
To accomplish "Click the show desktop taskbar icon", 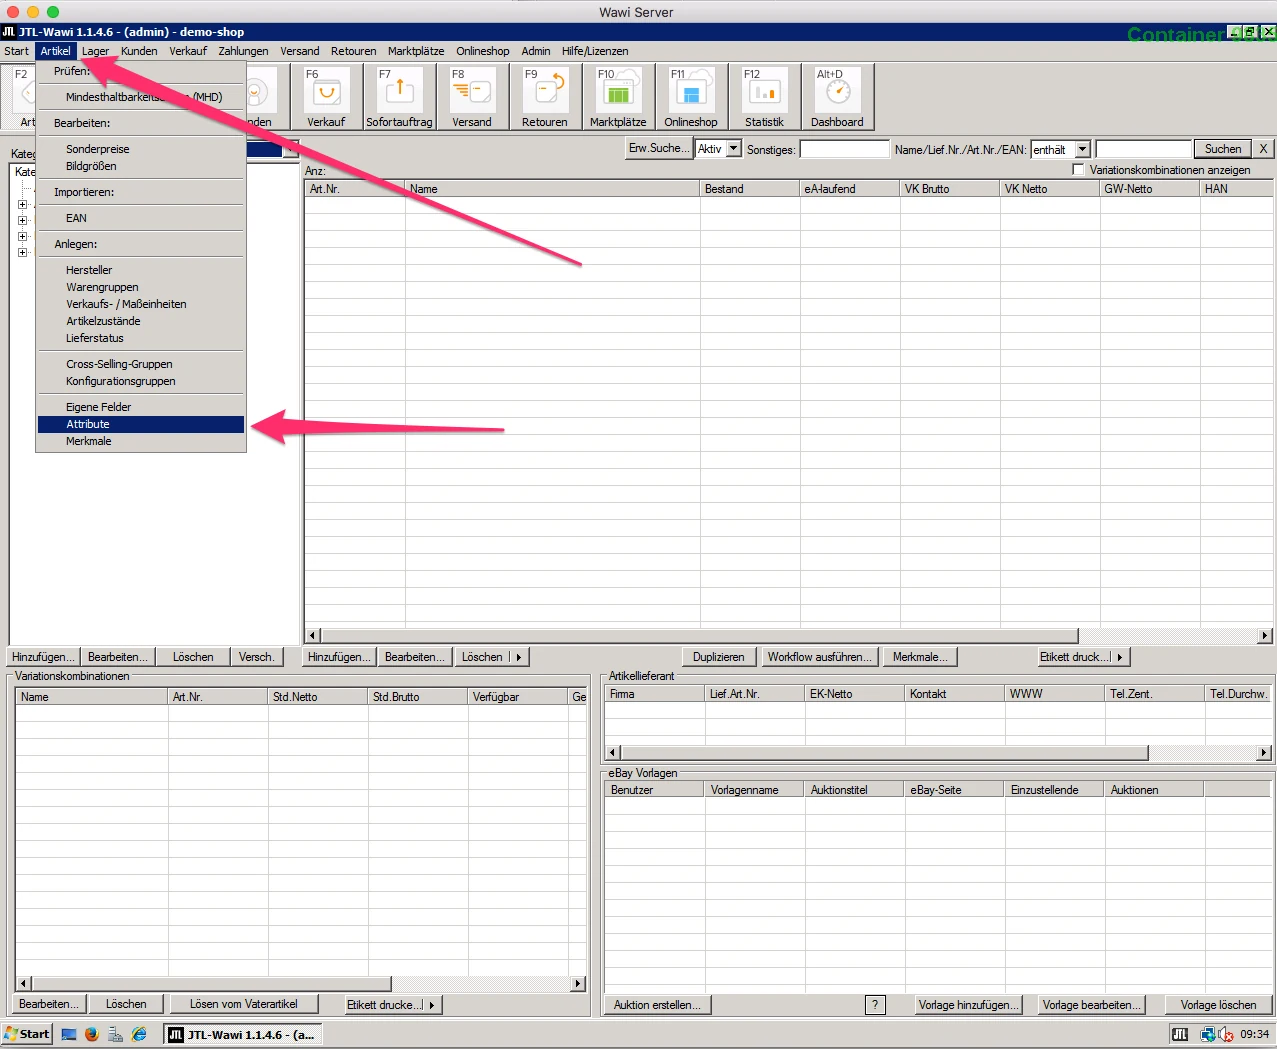I will (x=69, y=1034).
